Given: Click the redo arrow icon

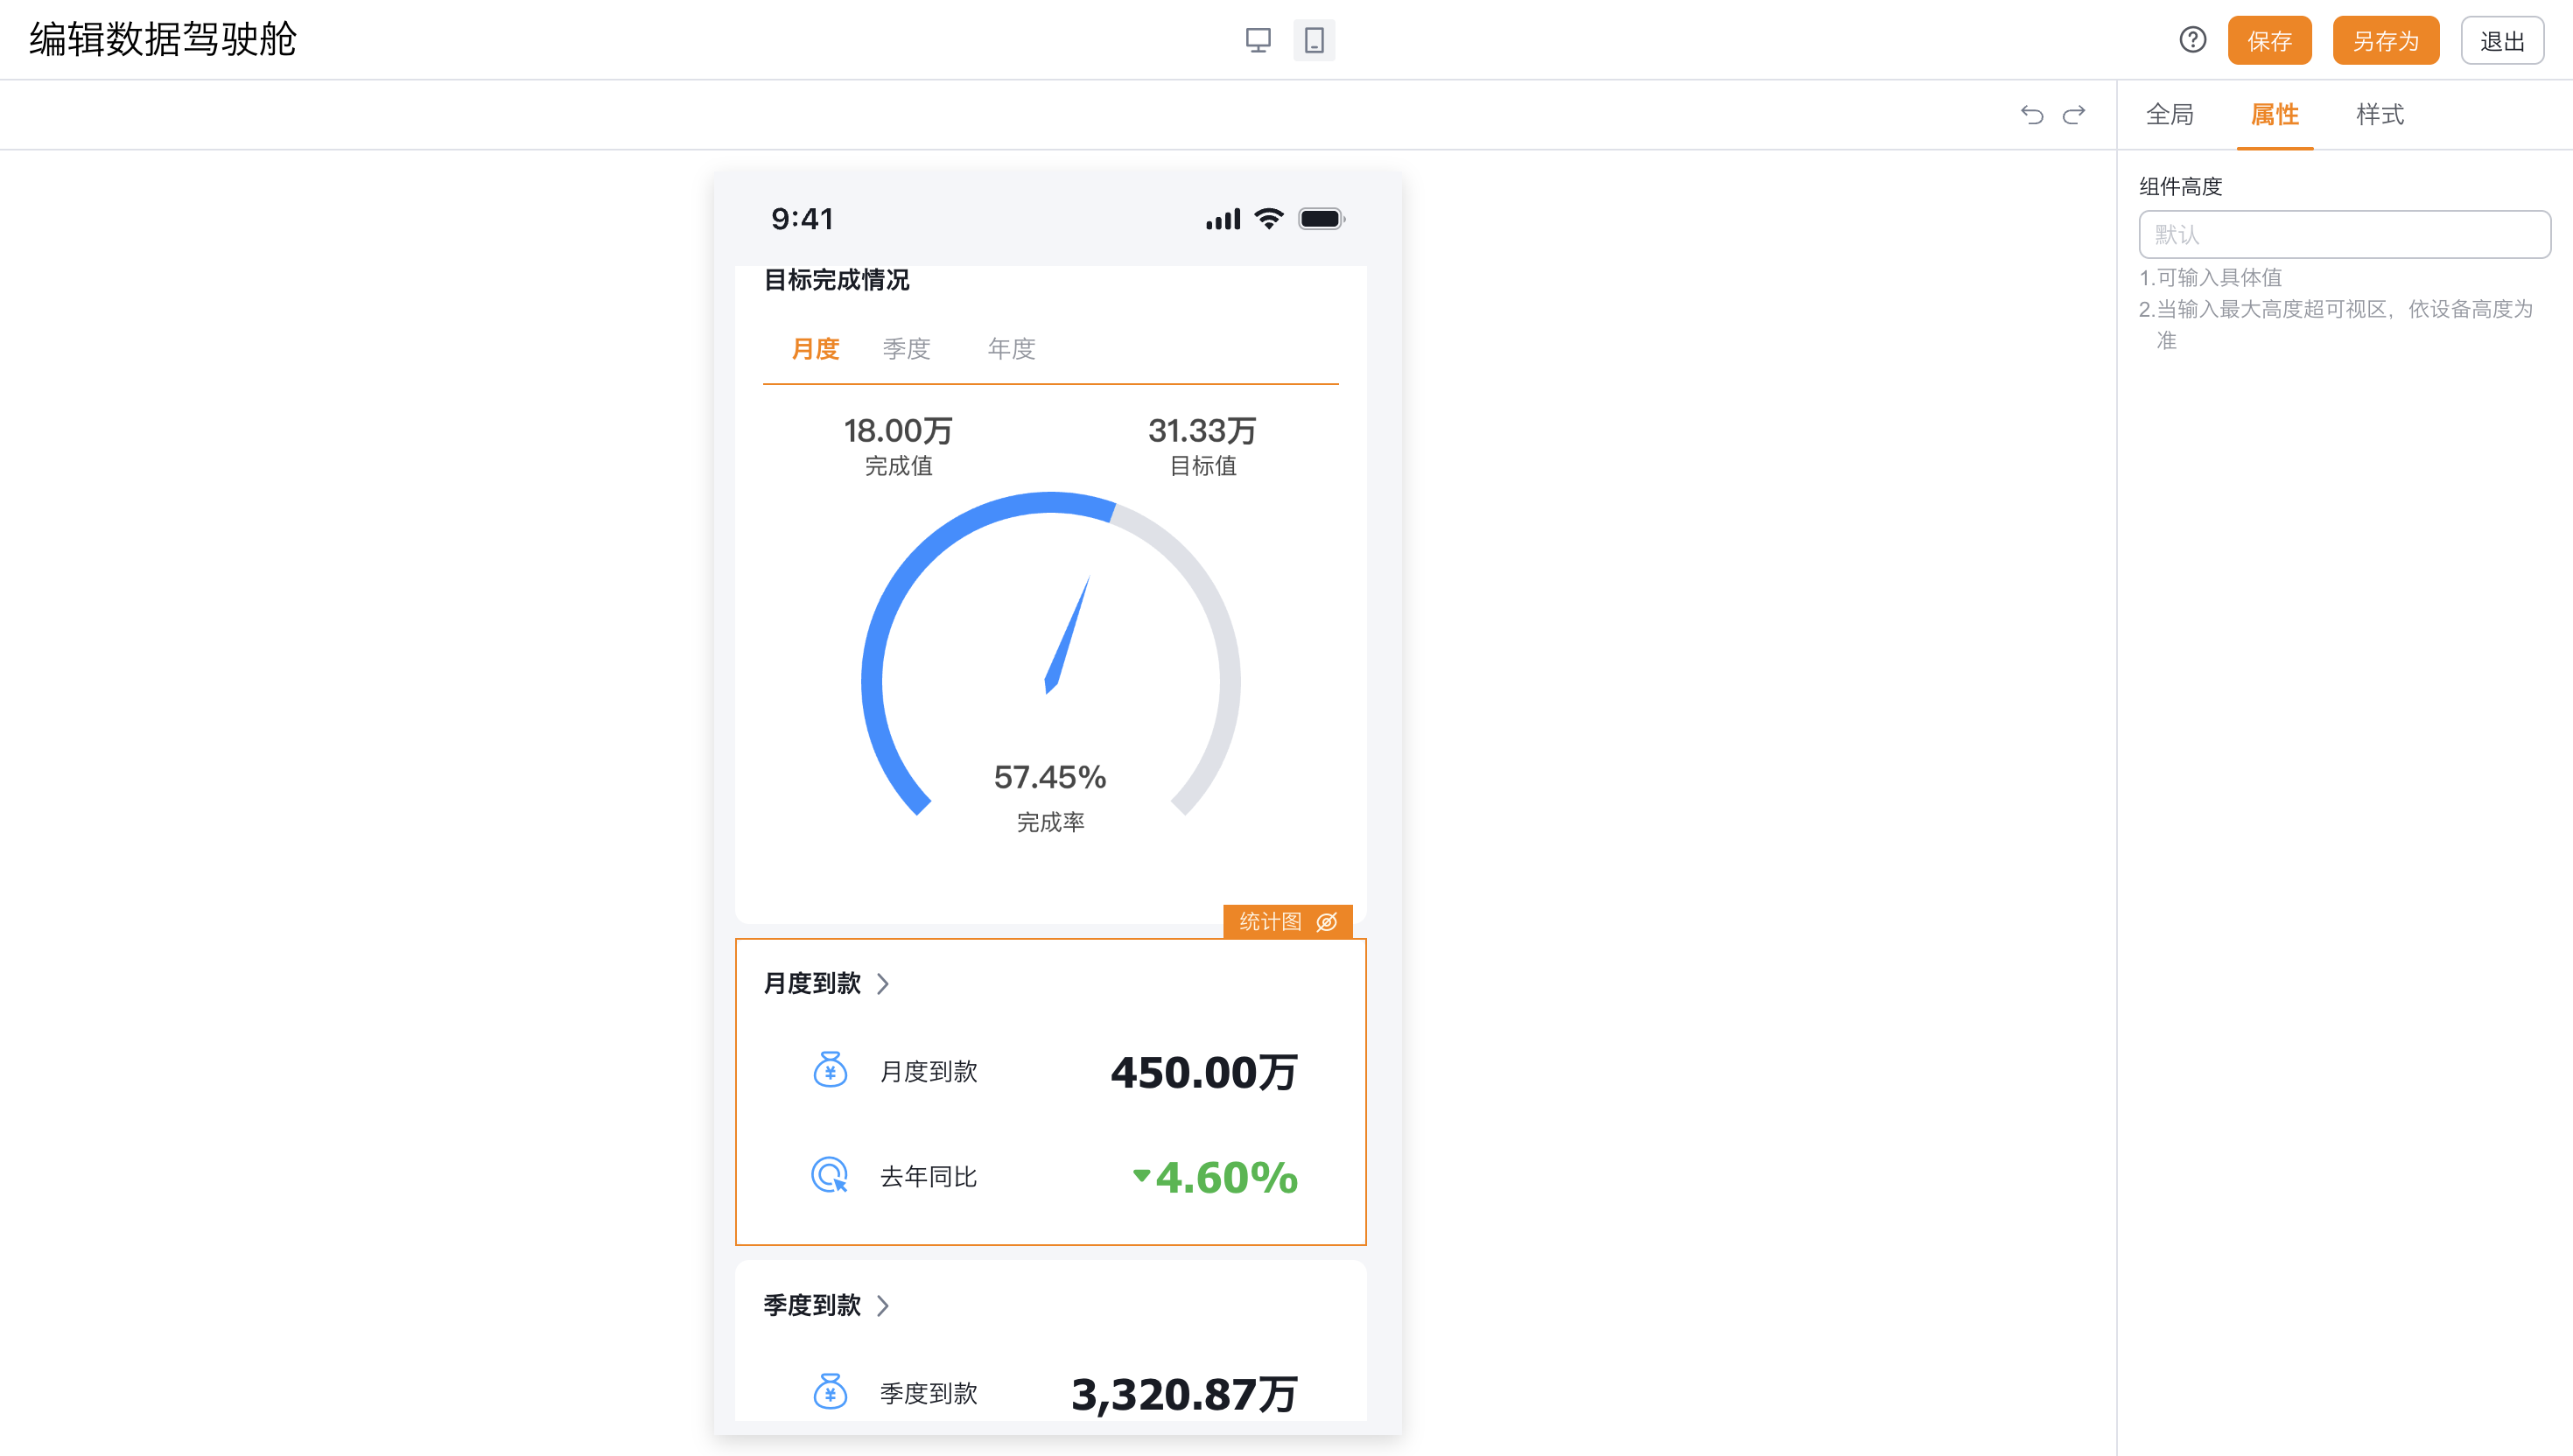Looking at the screenshot, I should 2074,115.
